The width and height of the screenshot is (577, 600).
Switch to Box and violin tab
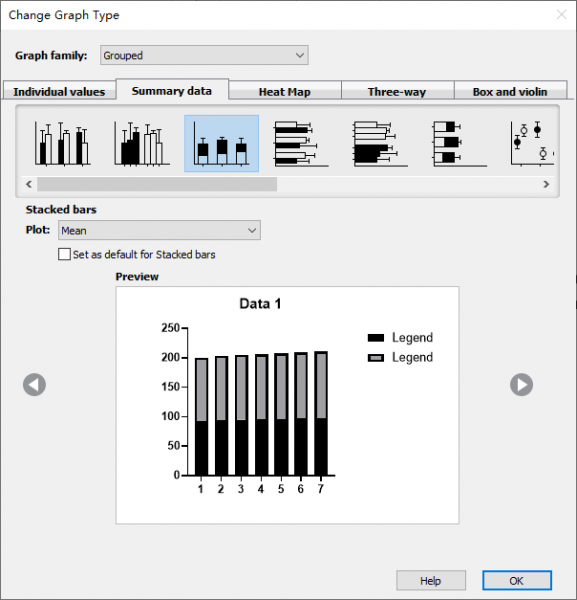[x=510, y=91]
